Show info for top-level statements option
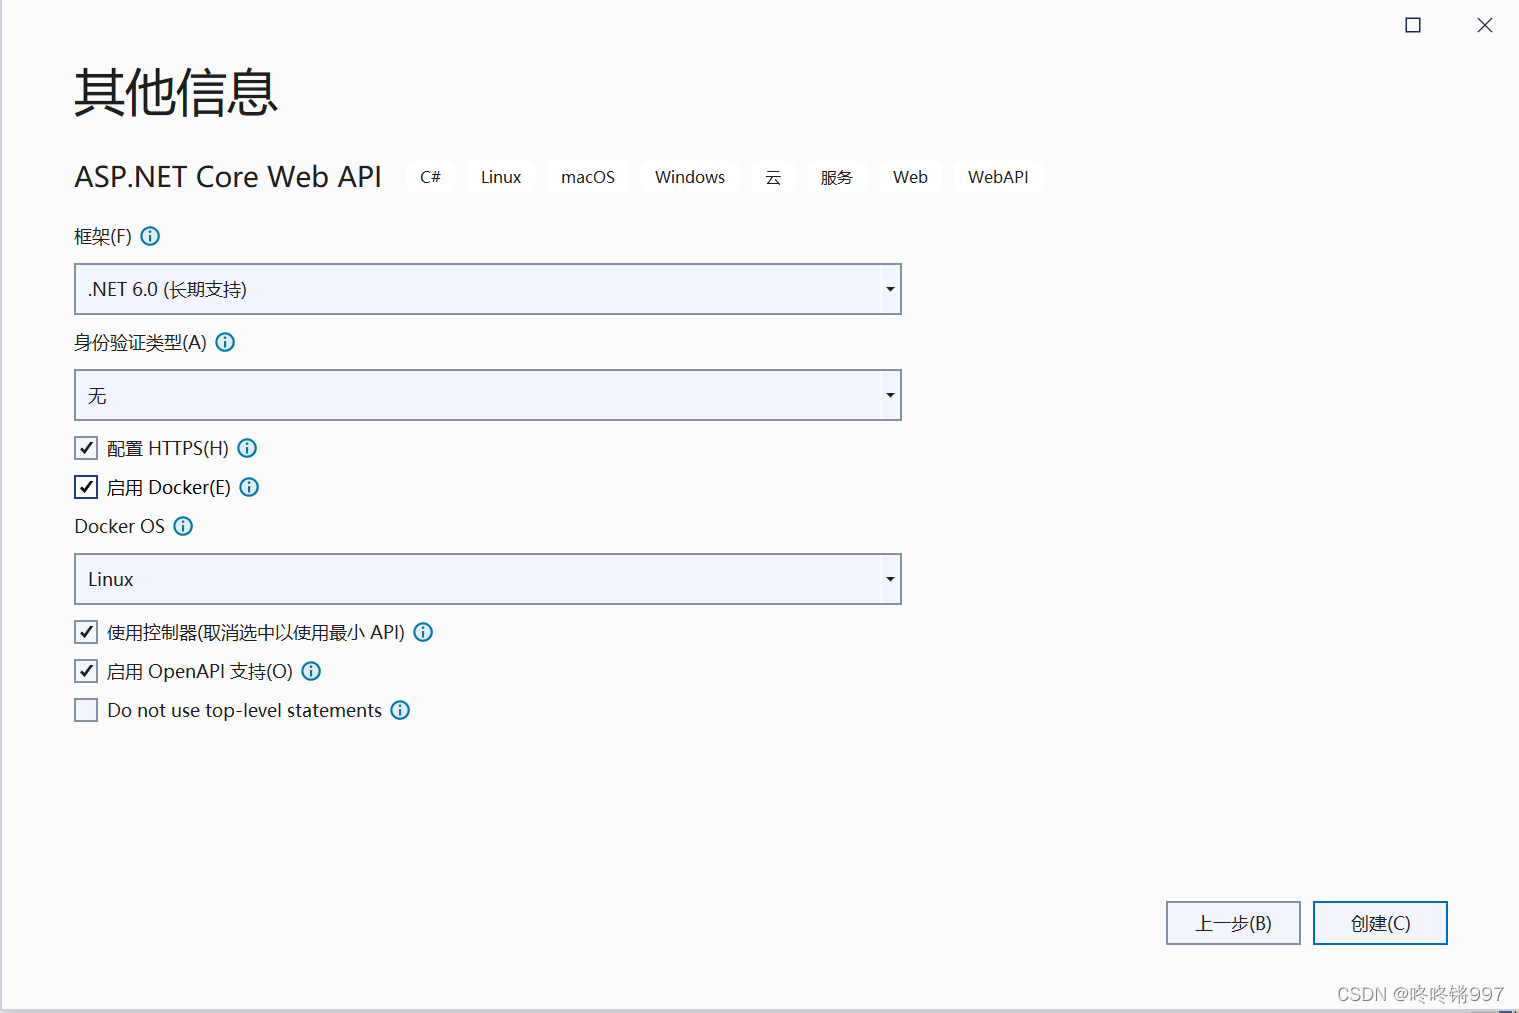This screenshot has width=1519, height=1013. pos(400,710)
